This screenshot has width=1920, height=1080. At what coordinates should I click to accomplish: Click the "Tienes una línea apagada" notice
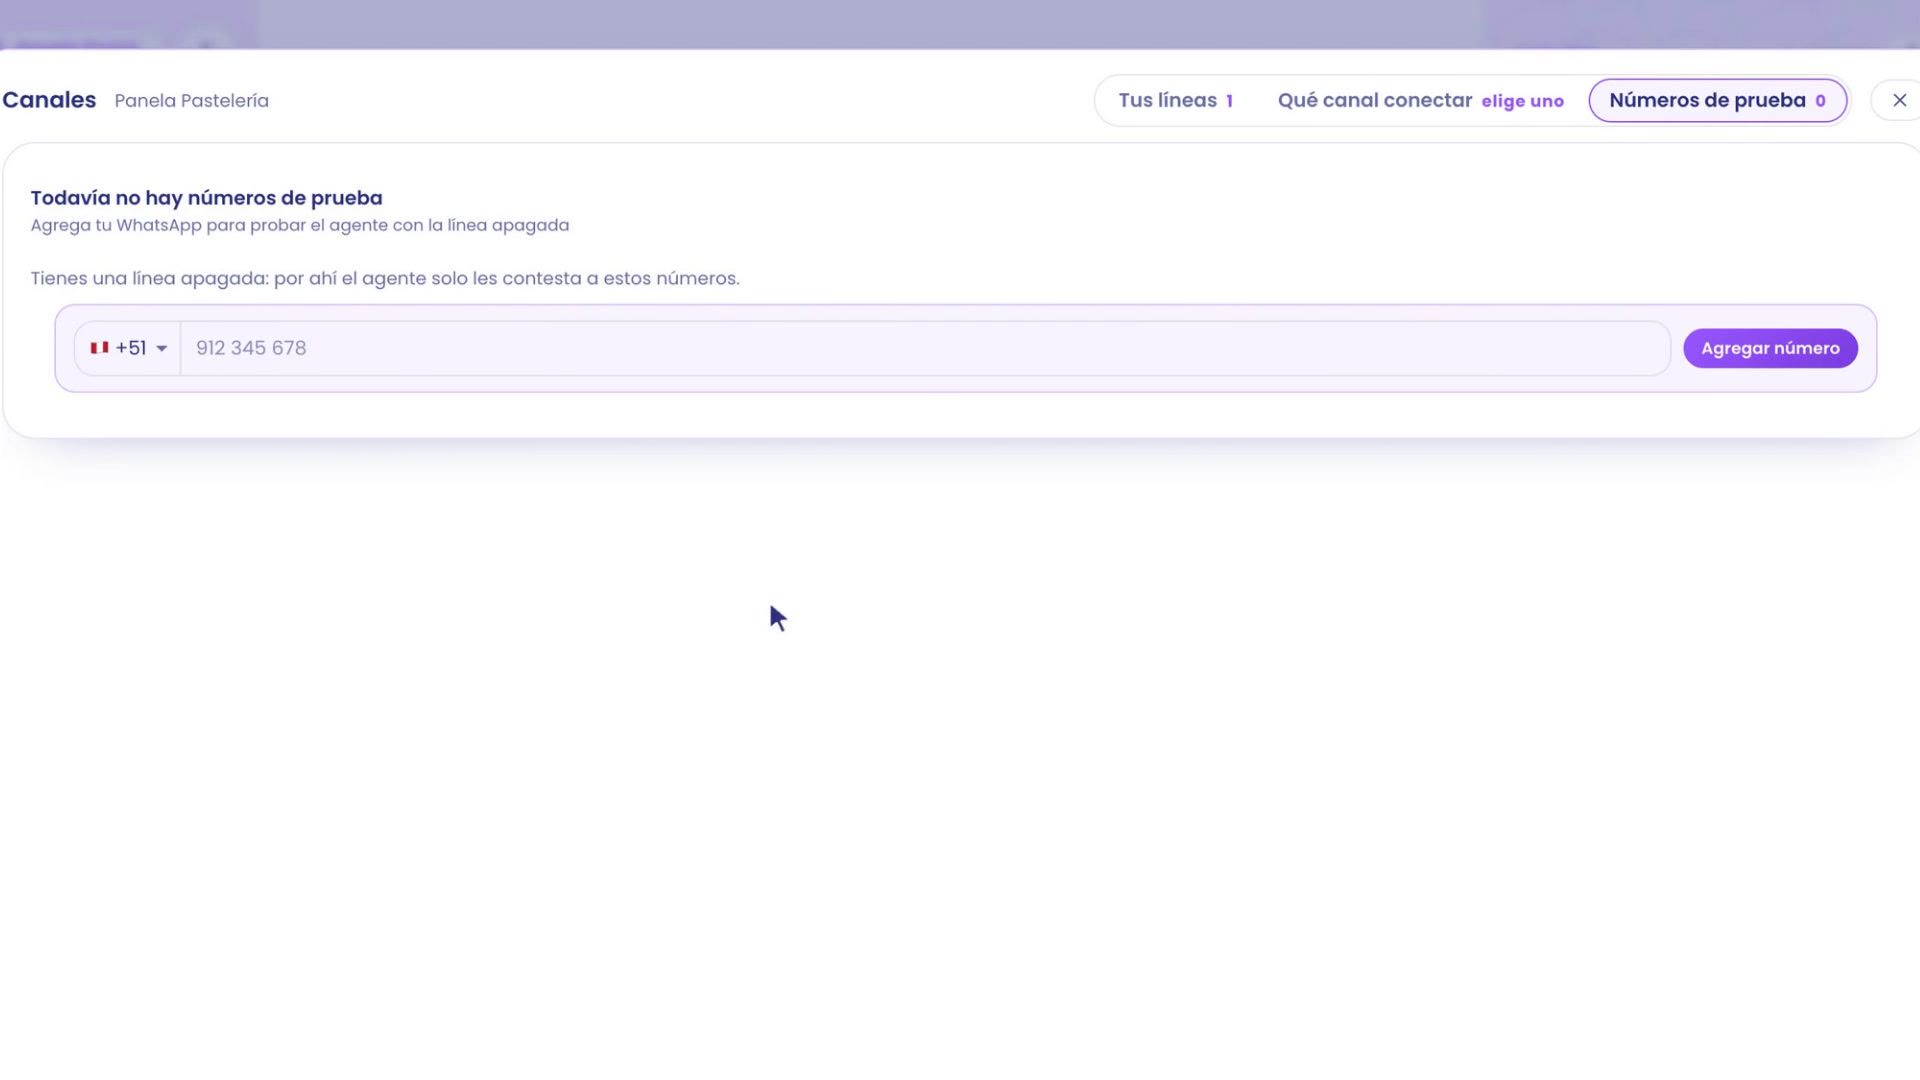pos(385,278)
